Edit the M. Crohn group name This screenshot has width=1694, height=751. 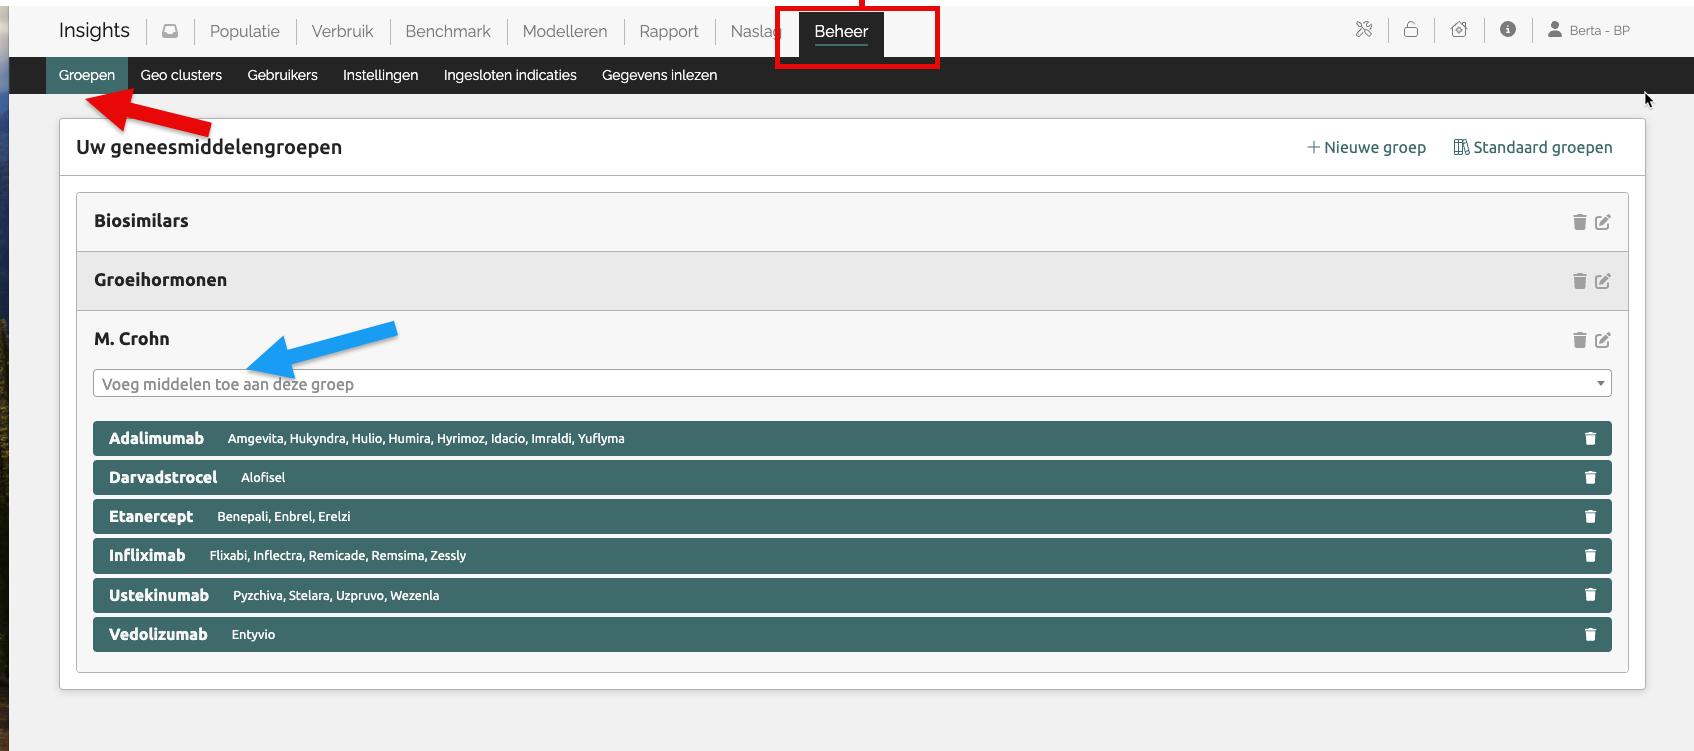point(1603,340)
